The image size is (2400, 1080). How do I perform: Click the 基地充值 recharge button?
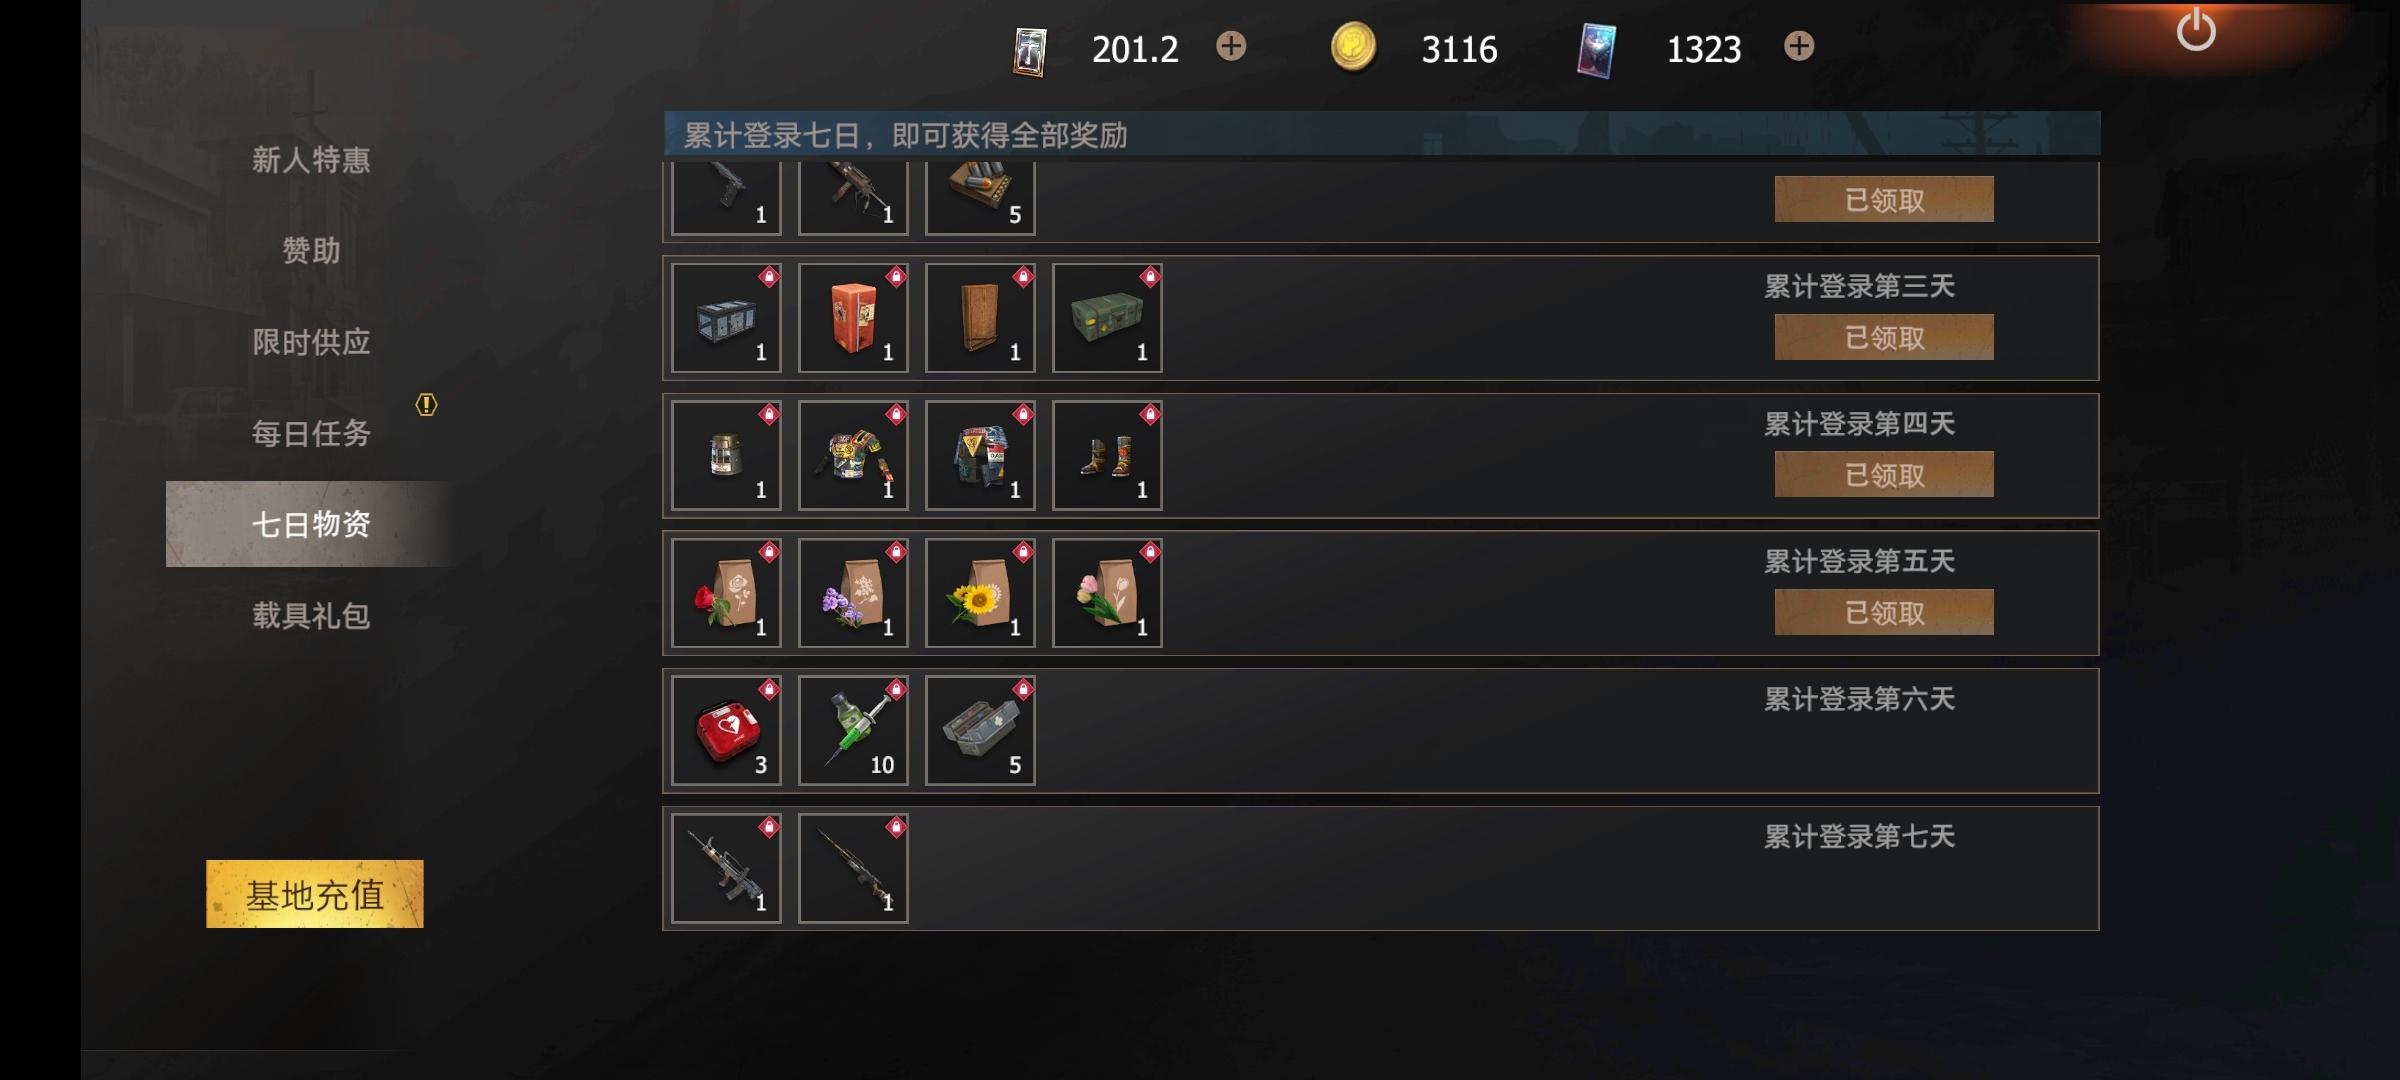coord(315,894)
